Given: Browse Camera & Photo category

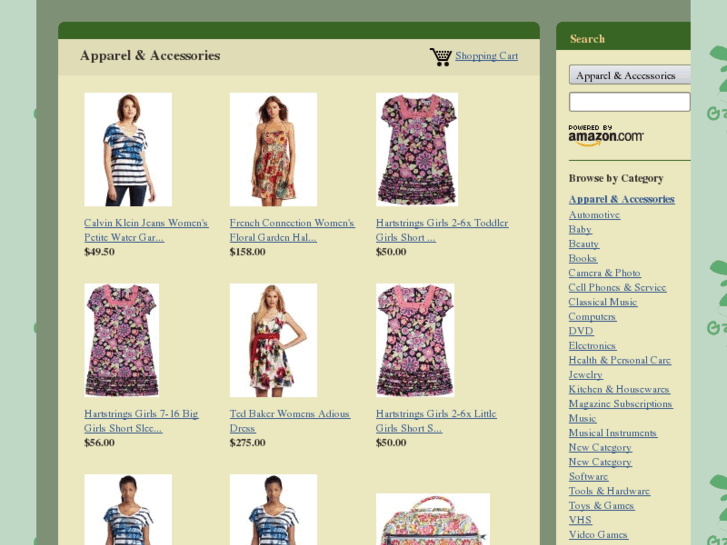Looking at the screenshot, I should [605, 273].
